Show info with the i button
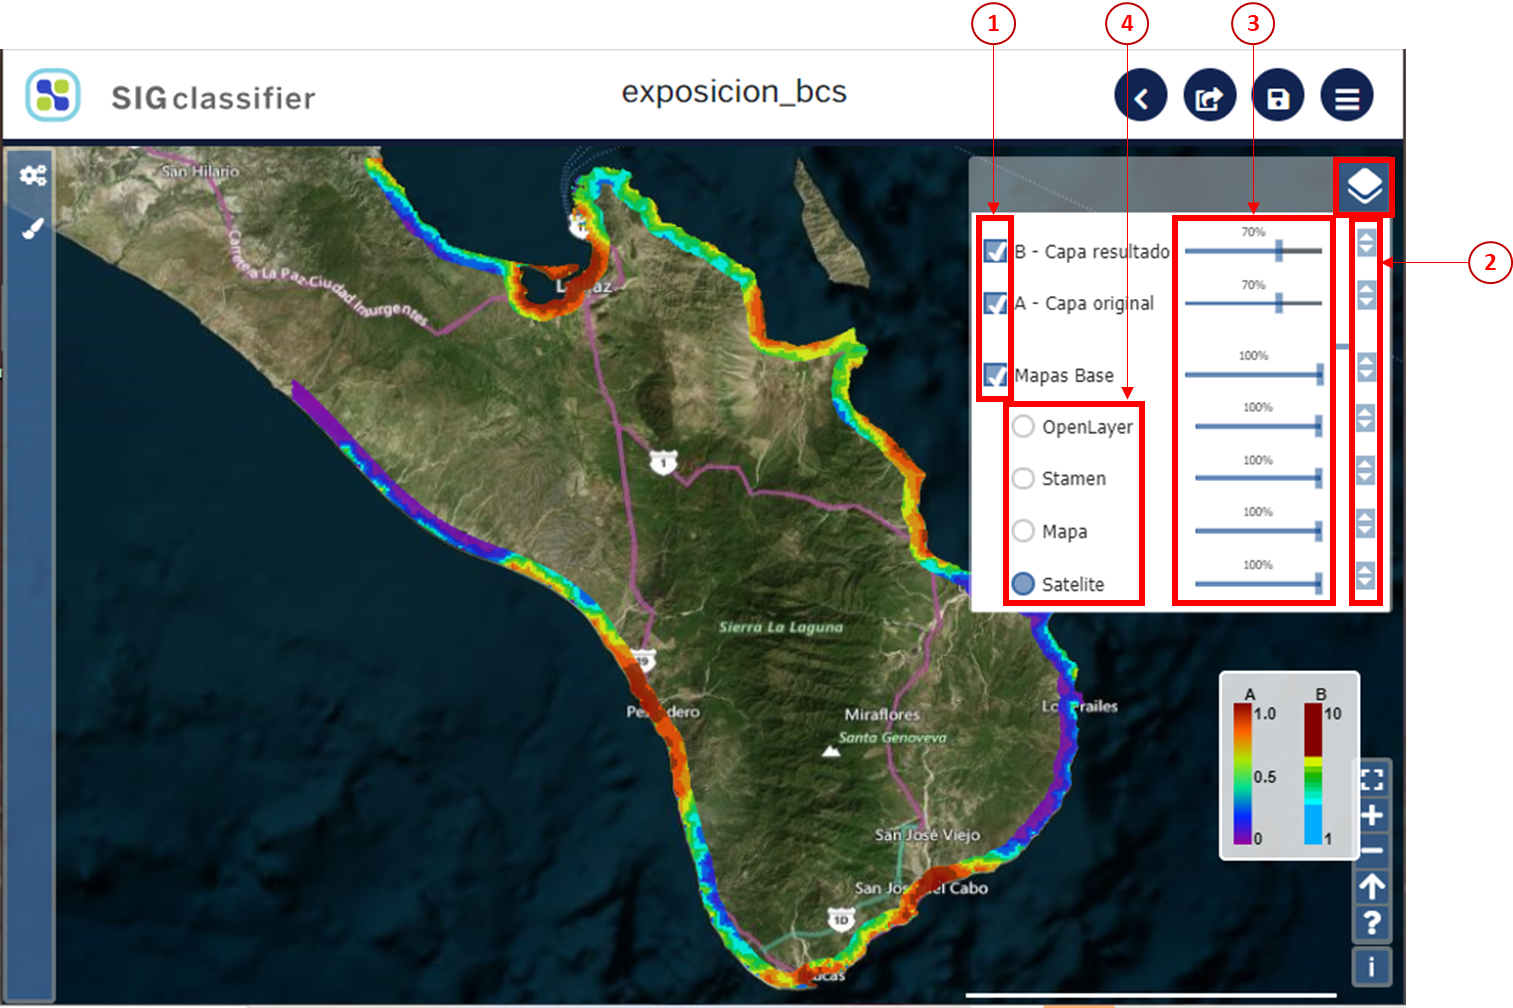Viewport: 1513px width, 1008px height. click(1372, 967)
